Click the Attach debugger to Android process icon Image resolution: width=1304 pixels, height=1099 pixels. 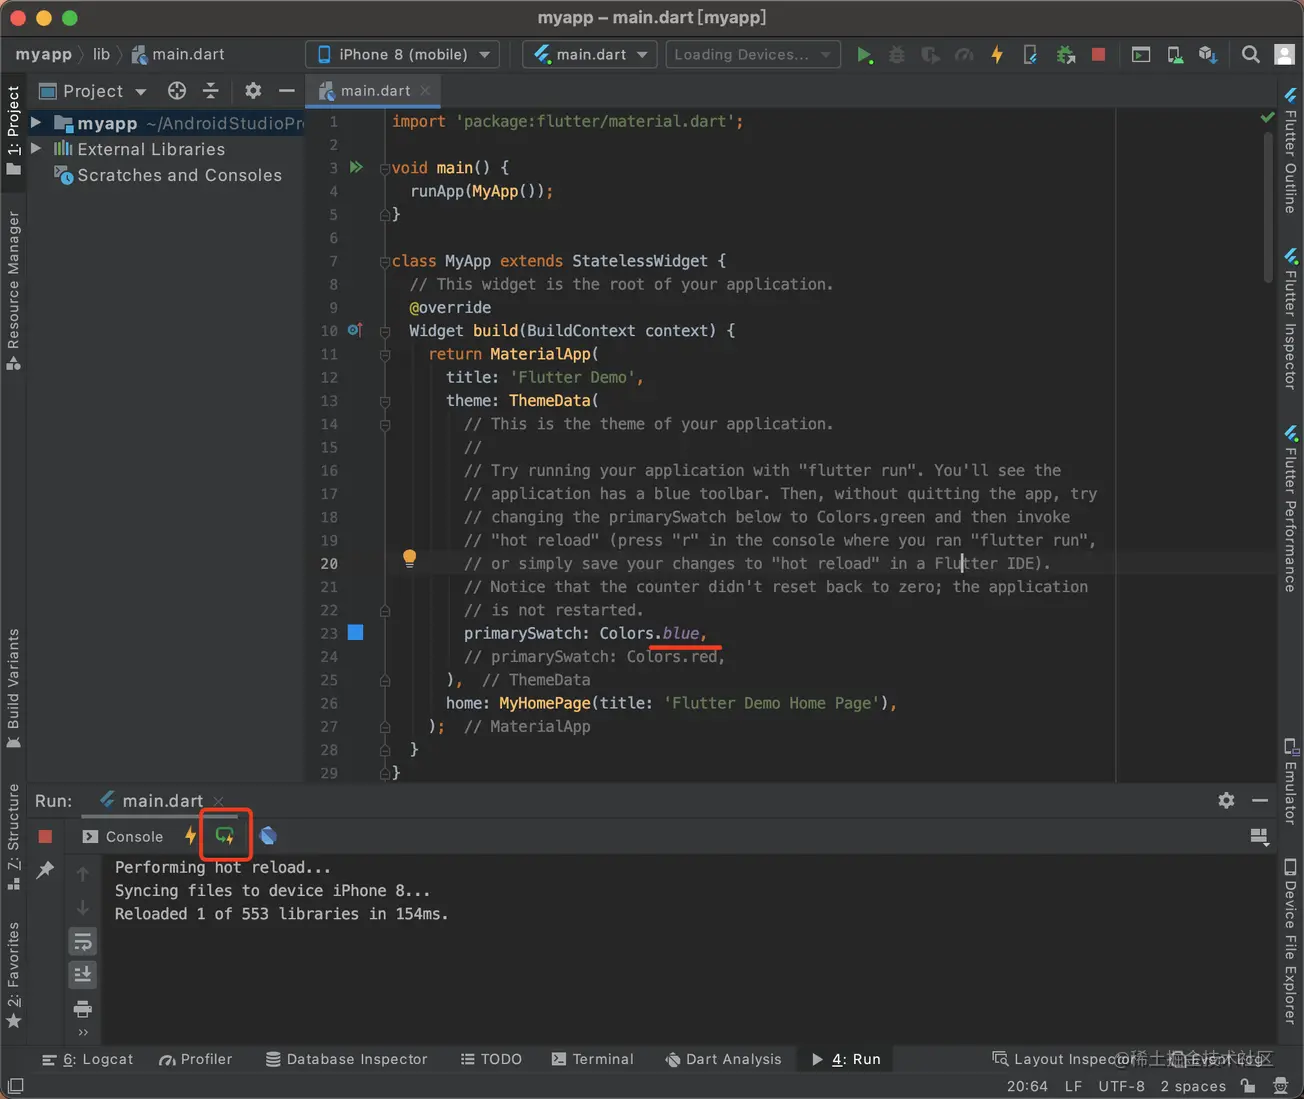pyautogui.click(x=1066, y=55)
